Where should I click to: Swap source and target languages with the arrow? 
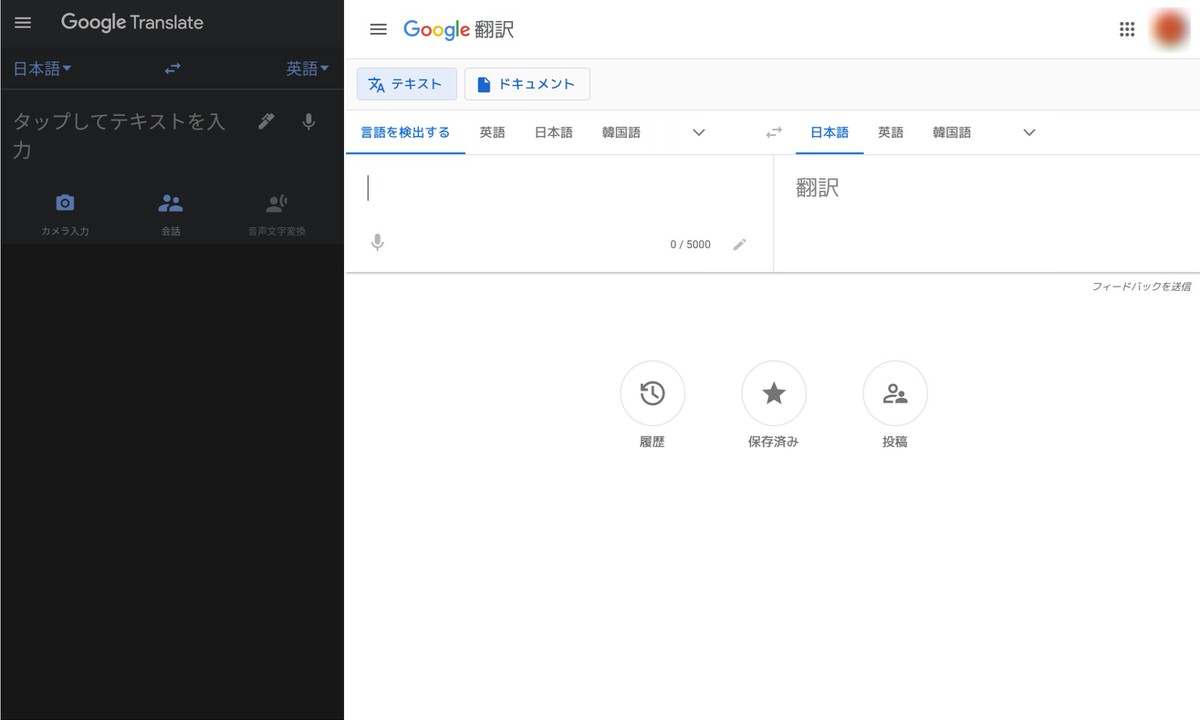click(773, 131)
